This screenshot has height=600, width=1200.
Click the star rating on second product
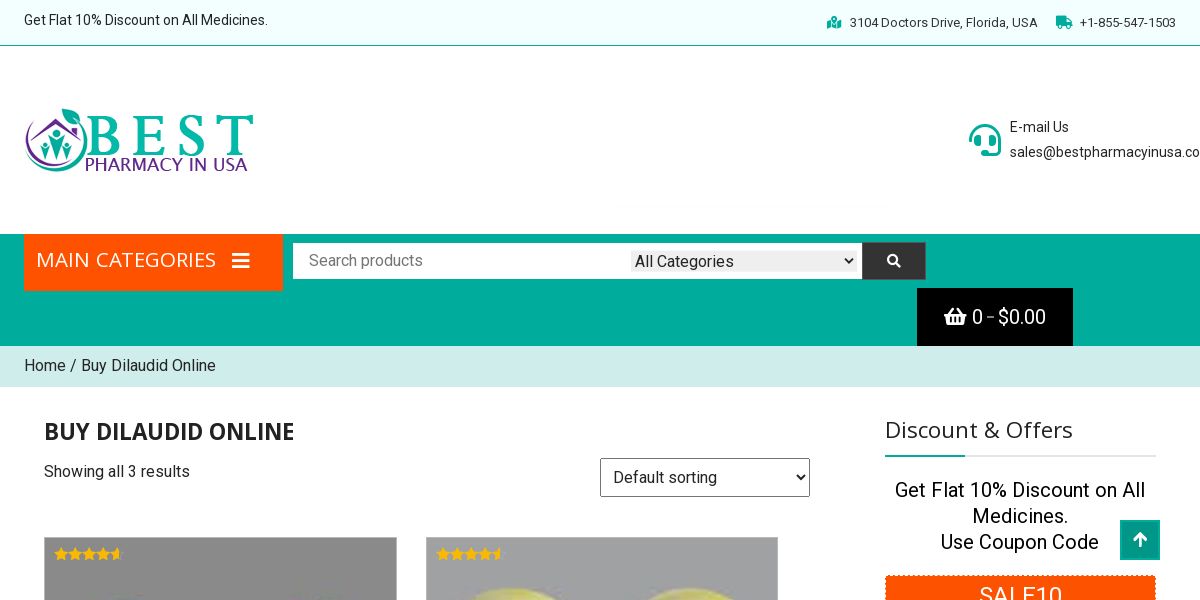pos(470,554)
